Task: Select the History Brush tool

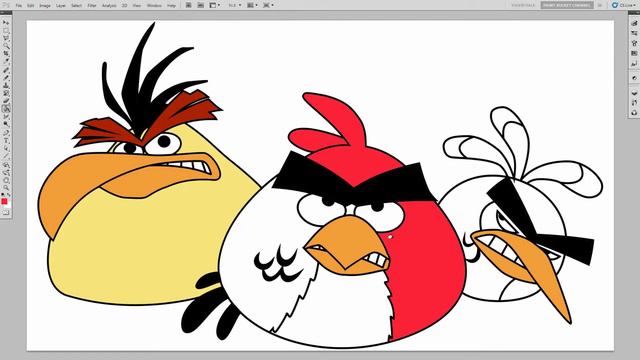Action: coord(6,93)
